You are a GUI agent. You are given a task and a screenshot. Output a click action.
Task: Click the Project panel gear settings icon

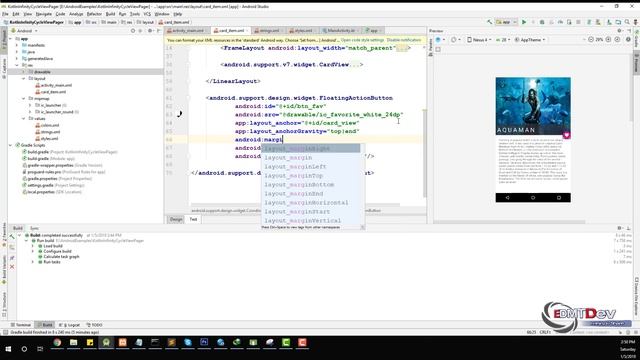pyautogui.click(x=150, y=31)
